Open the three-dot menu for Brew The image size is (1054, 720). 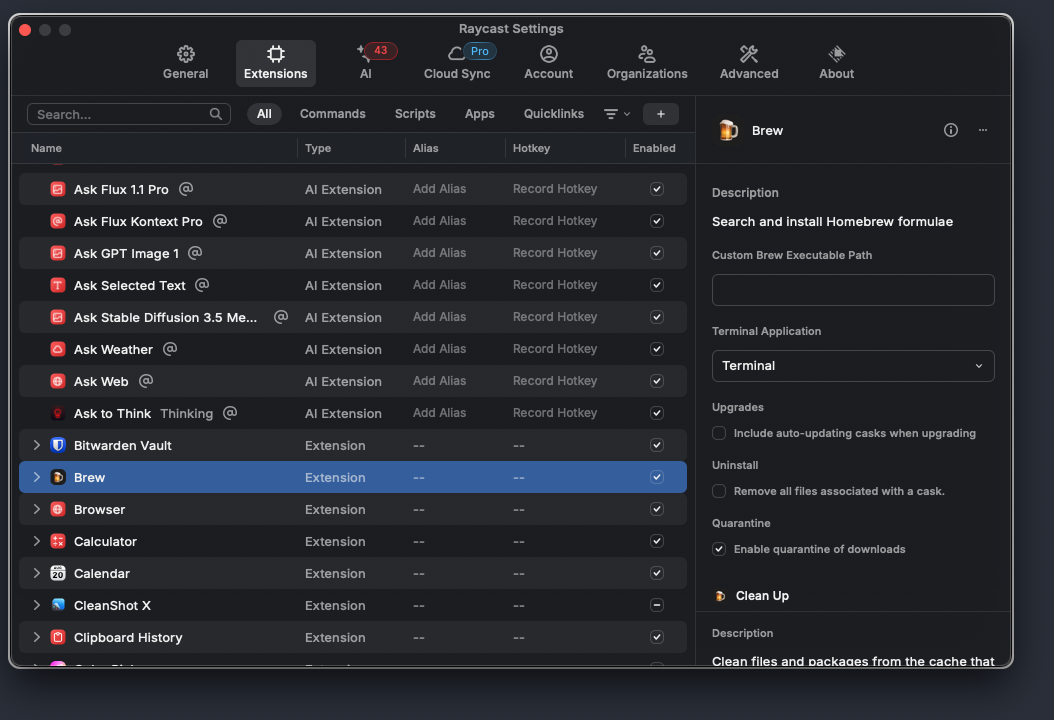point(983,130)
